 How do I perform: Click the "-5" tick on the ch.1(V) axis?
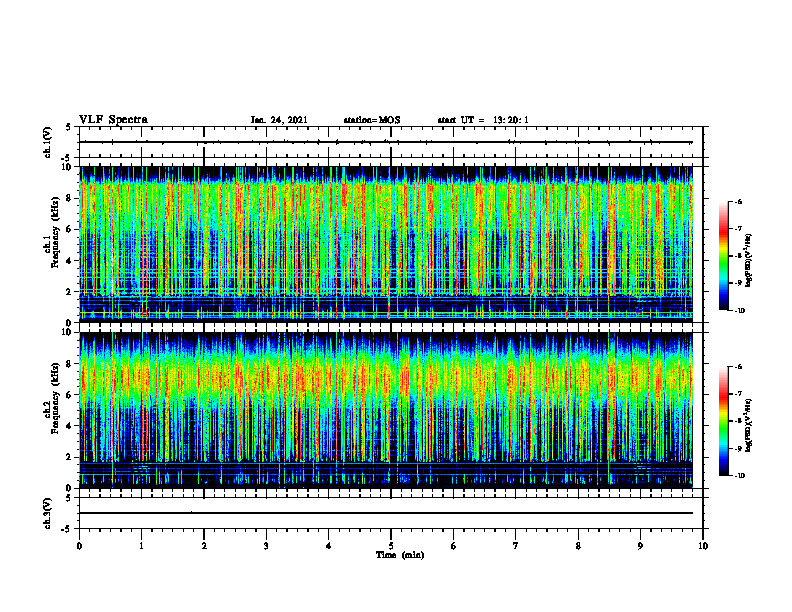[67, 158]
